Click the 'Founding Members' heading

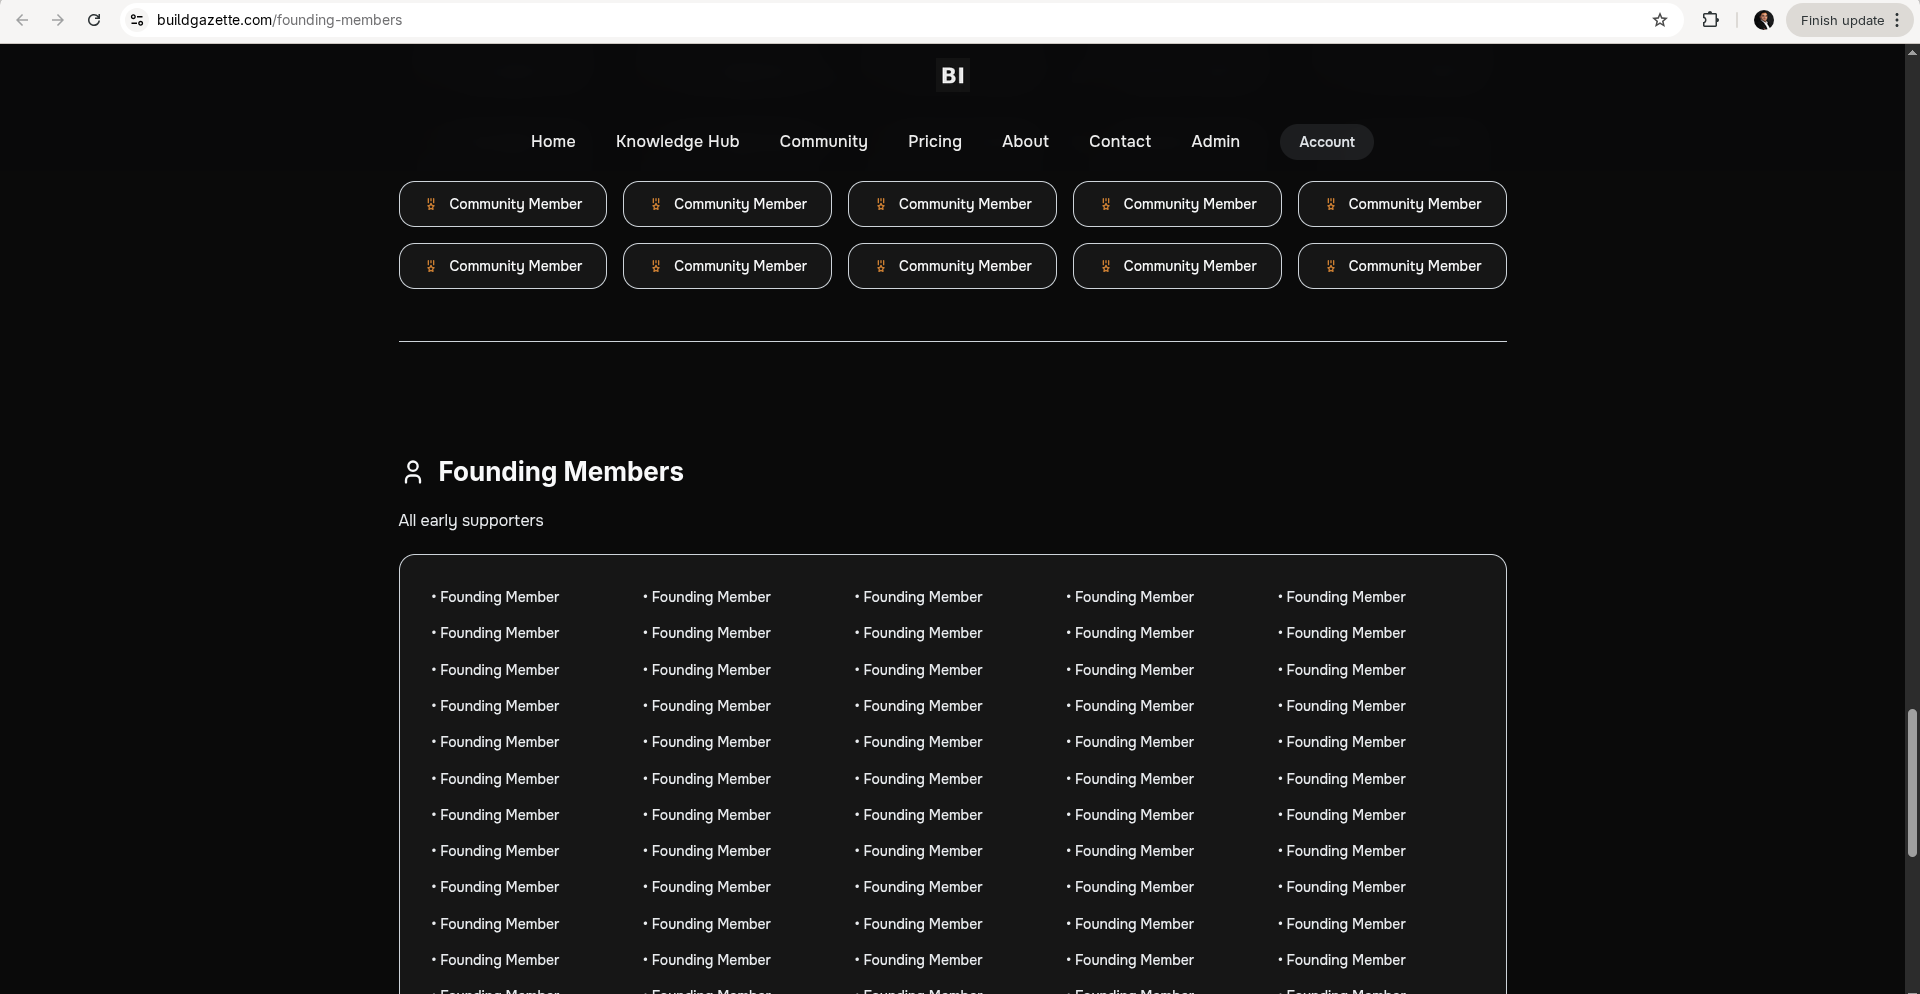coord(561,472)
